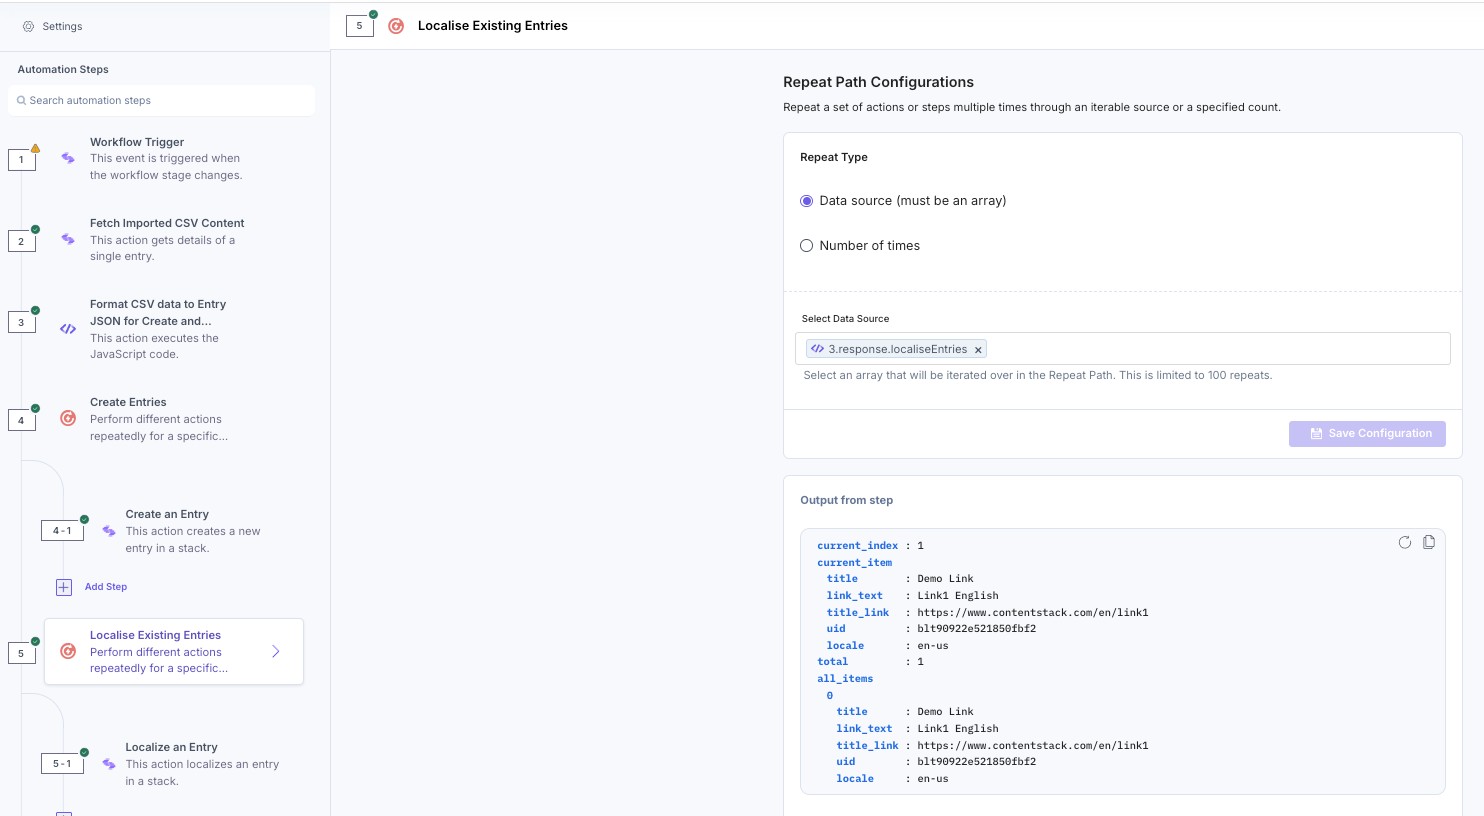
Task: Click the JavaScript code icon for step 3
Action: pyautogui.click(x=68, y=328)
